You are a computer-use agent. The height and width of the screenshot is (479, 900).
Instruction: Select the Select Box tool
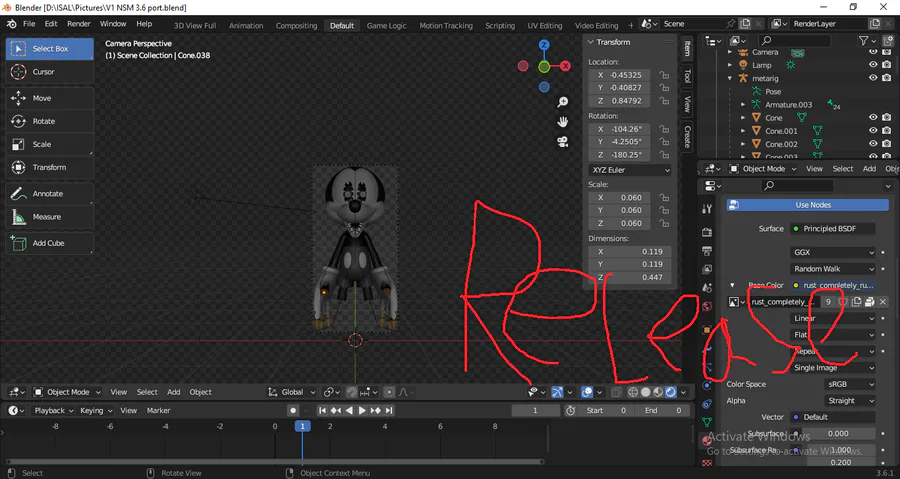(x=50, y=49)
